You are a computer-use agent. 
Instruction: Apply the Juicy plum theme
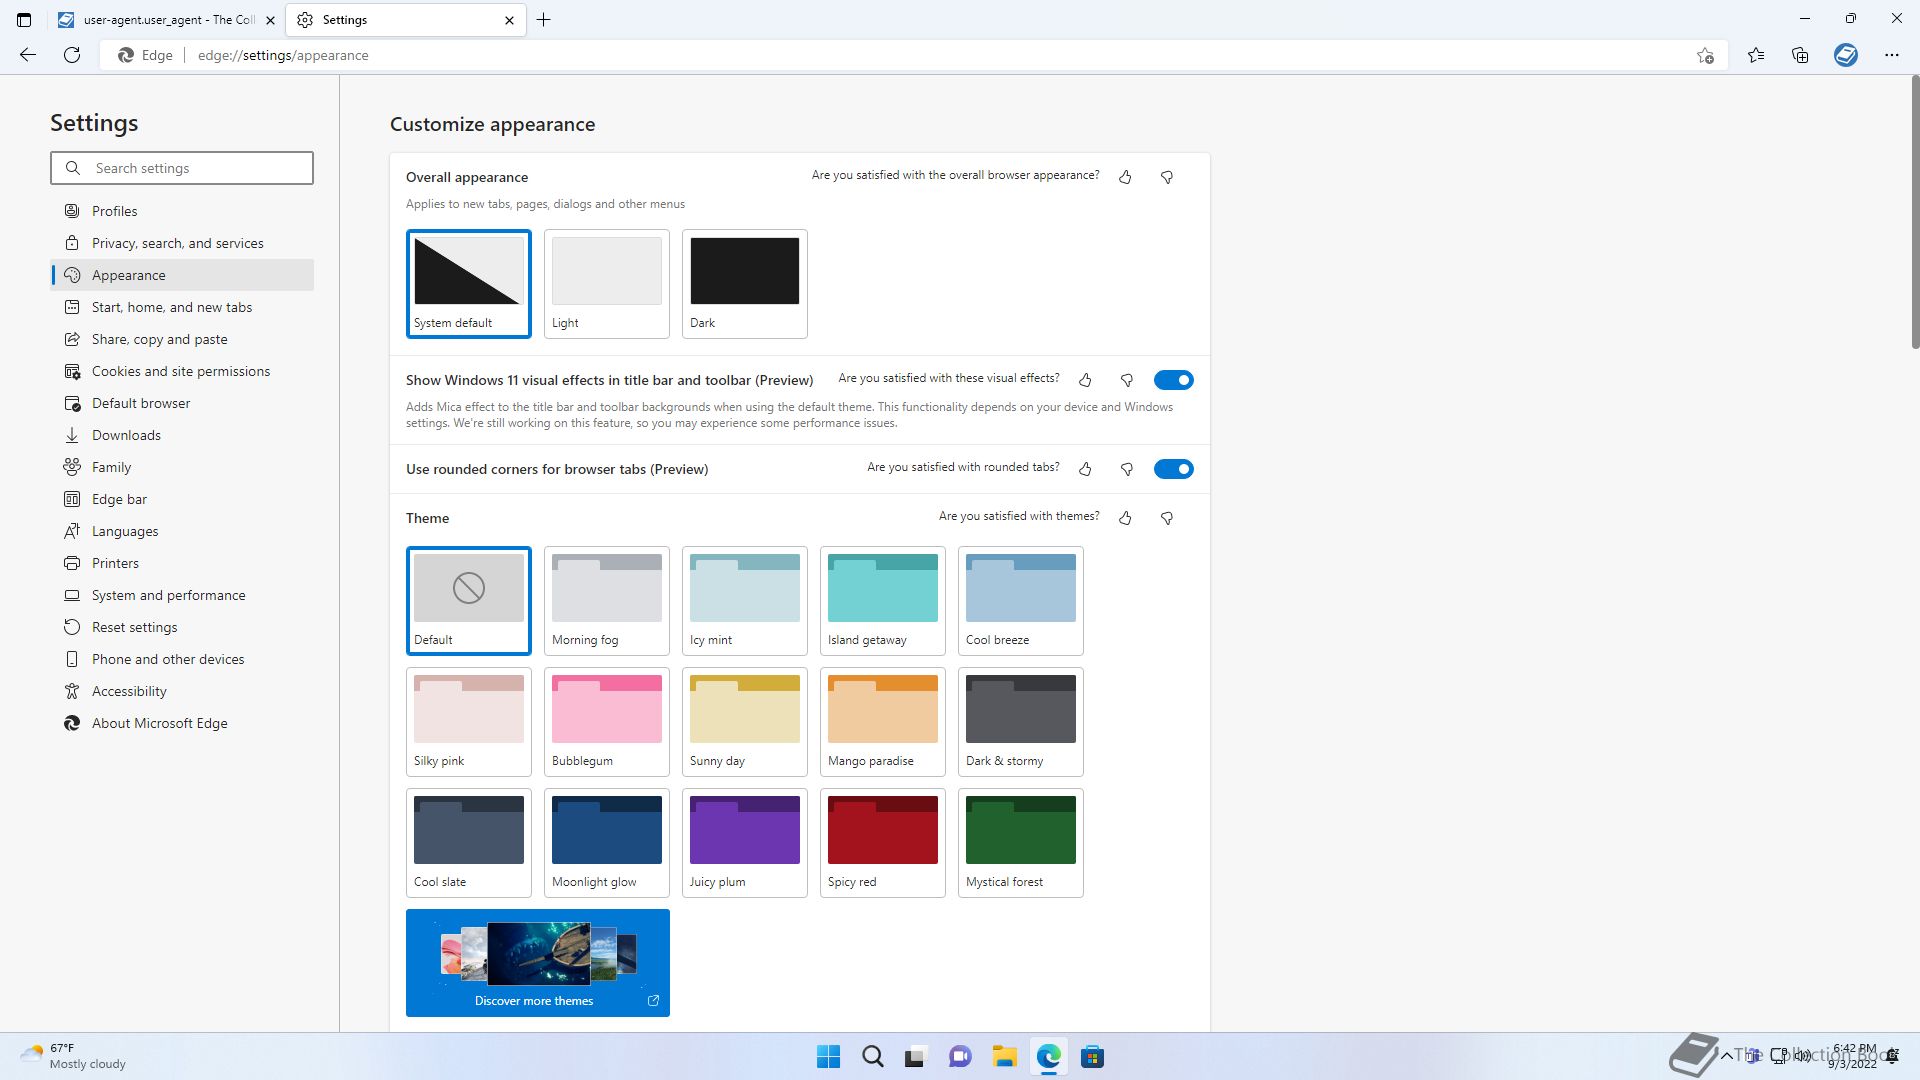pyautogui.click(x=745, y=843)
